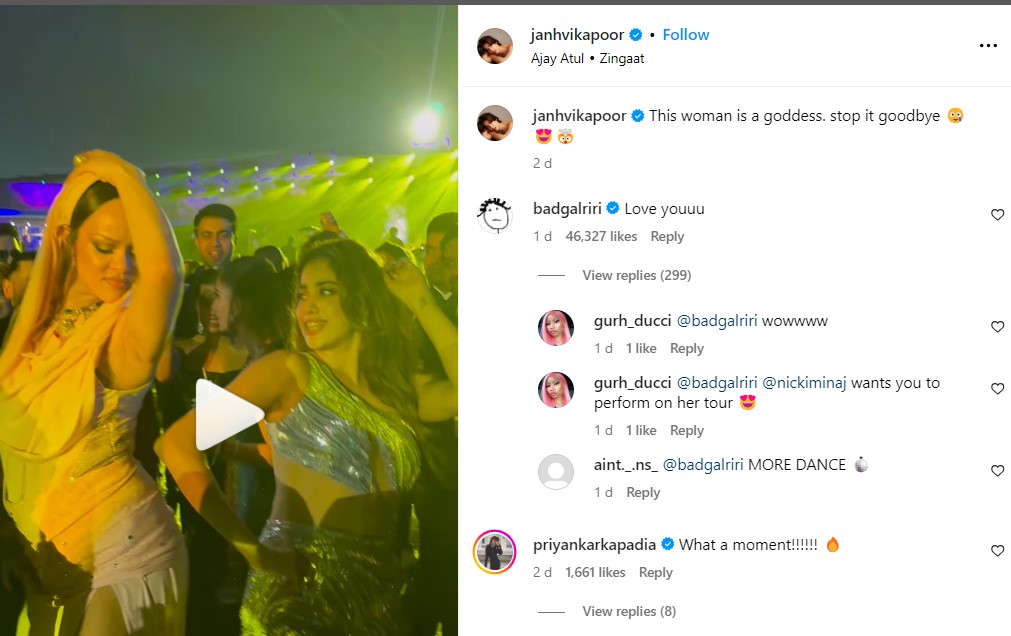Like the 'MORE DANCE' reply heart

(x=997, y=471)
